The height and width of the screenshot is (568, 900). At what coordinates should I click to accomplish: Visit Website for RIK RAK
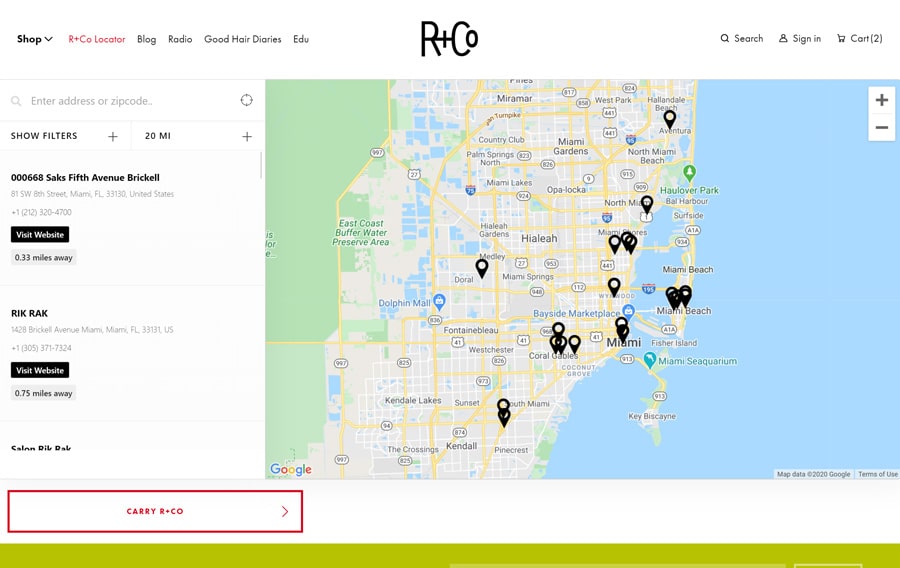pos(40,370)
